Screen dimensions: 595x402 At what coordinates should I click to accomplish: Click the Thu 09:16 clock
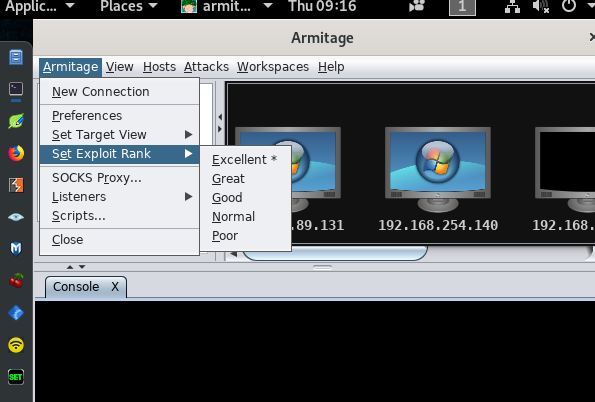pyautogui.click(x=322, y=6)
